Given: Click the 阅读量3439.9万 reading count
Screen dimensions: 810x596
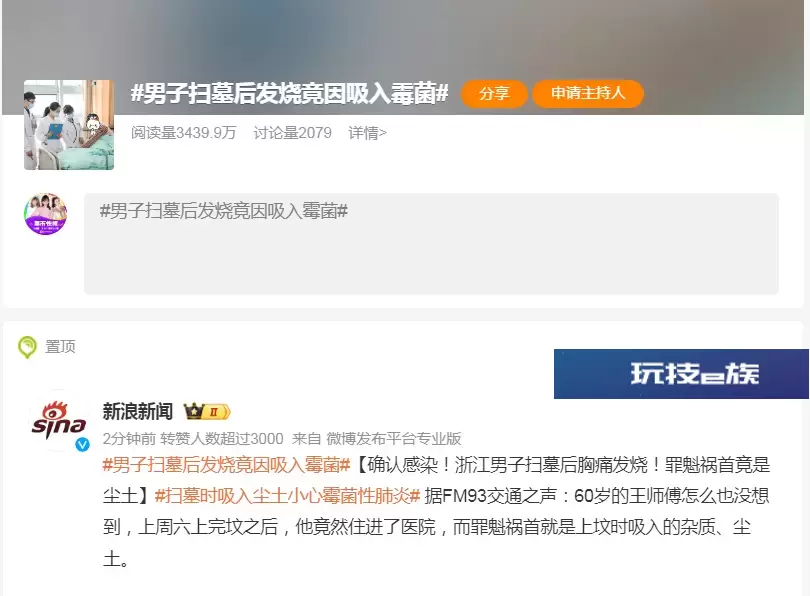Looking at the screenshot, I should tap(183, 133).
